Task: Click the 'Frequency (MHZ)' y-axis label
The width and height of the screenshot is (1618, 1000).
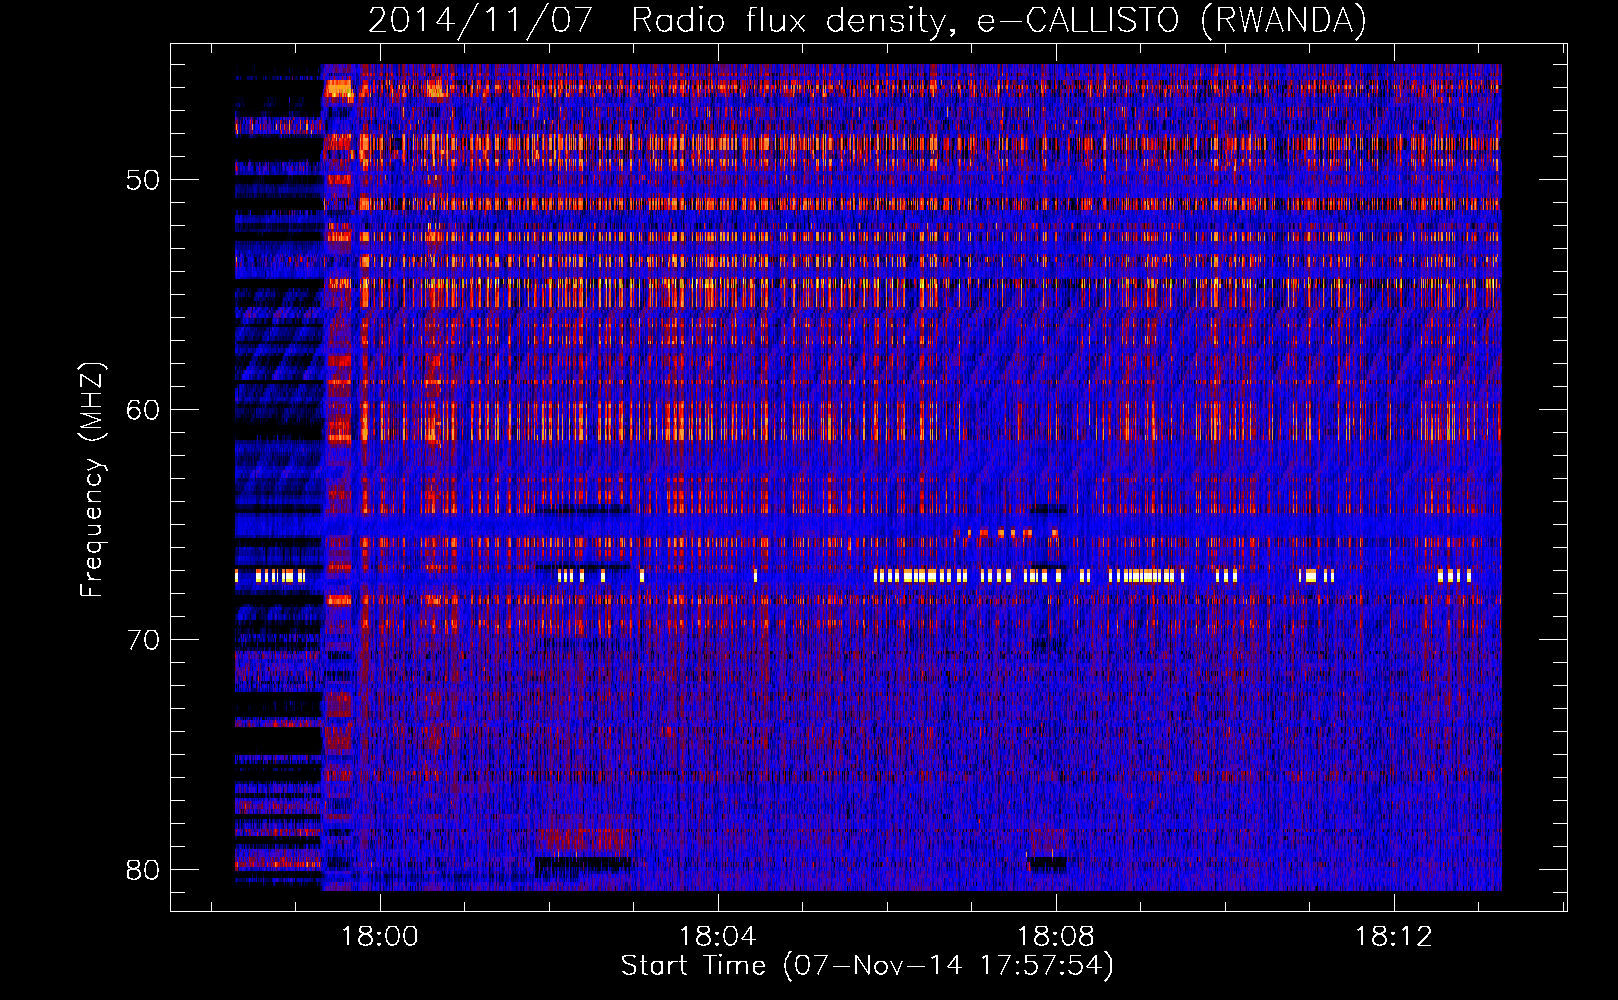Action: pos(92,480)
